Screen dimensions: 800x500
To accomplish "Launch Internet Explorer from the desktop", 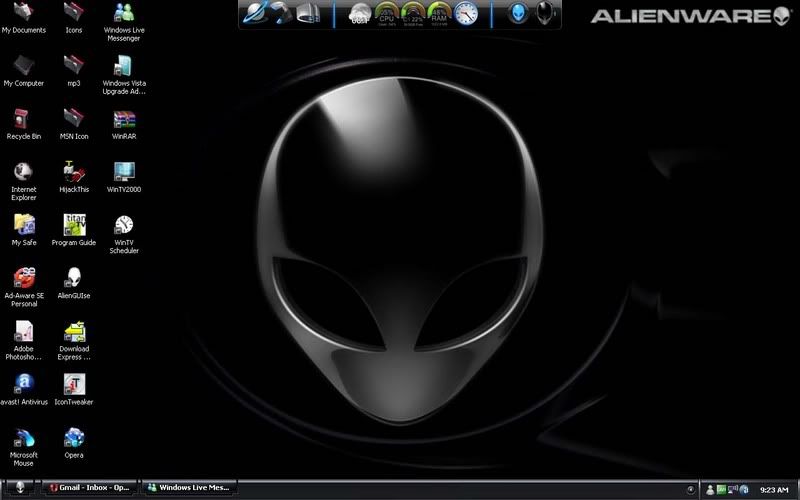I will point(23,173).
